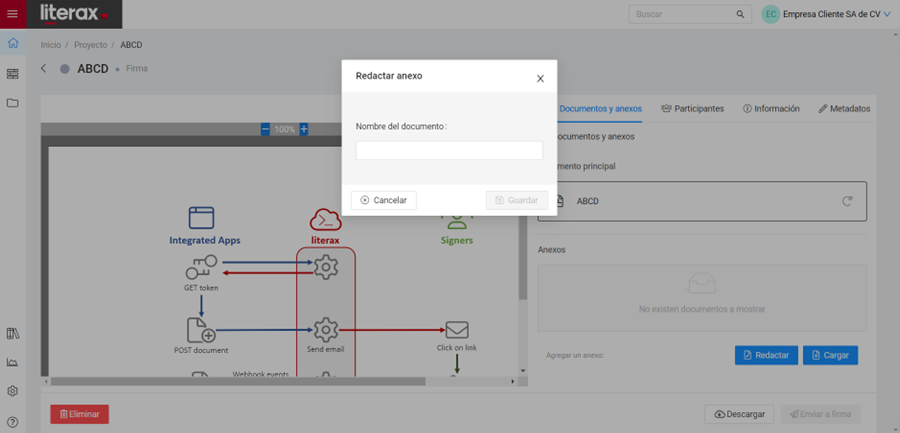The image size is (900, 433).
Task: Click Enviar a firma button
Action: pos(820,414)
